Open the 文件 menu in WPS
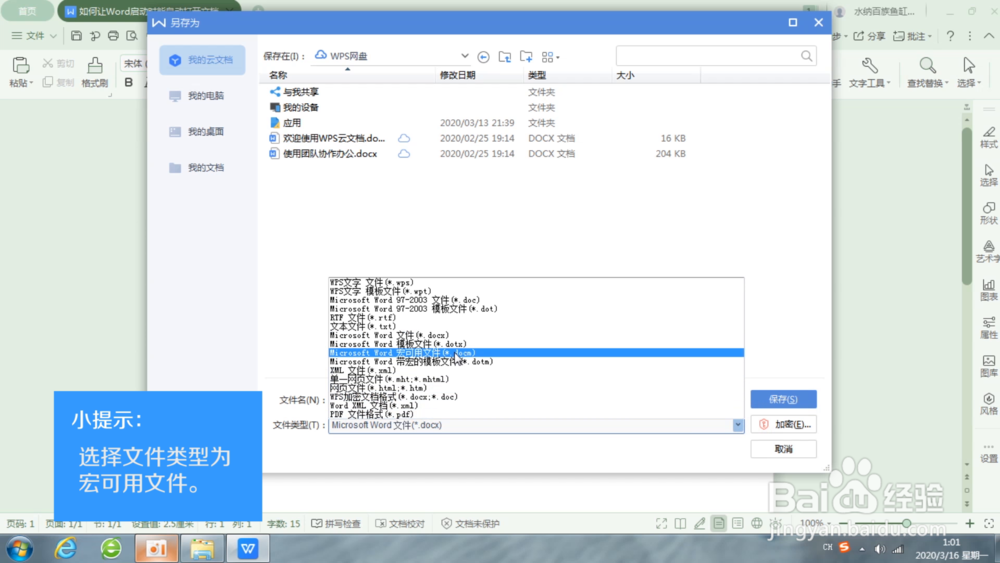Viewport: 1000px width, 563px height. point(34,36)
